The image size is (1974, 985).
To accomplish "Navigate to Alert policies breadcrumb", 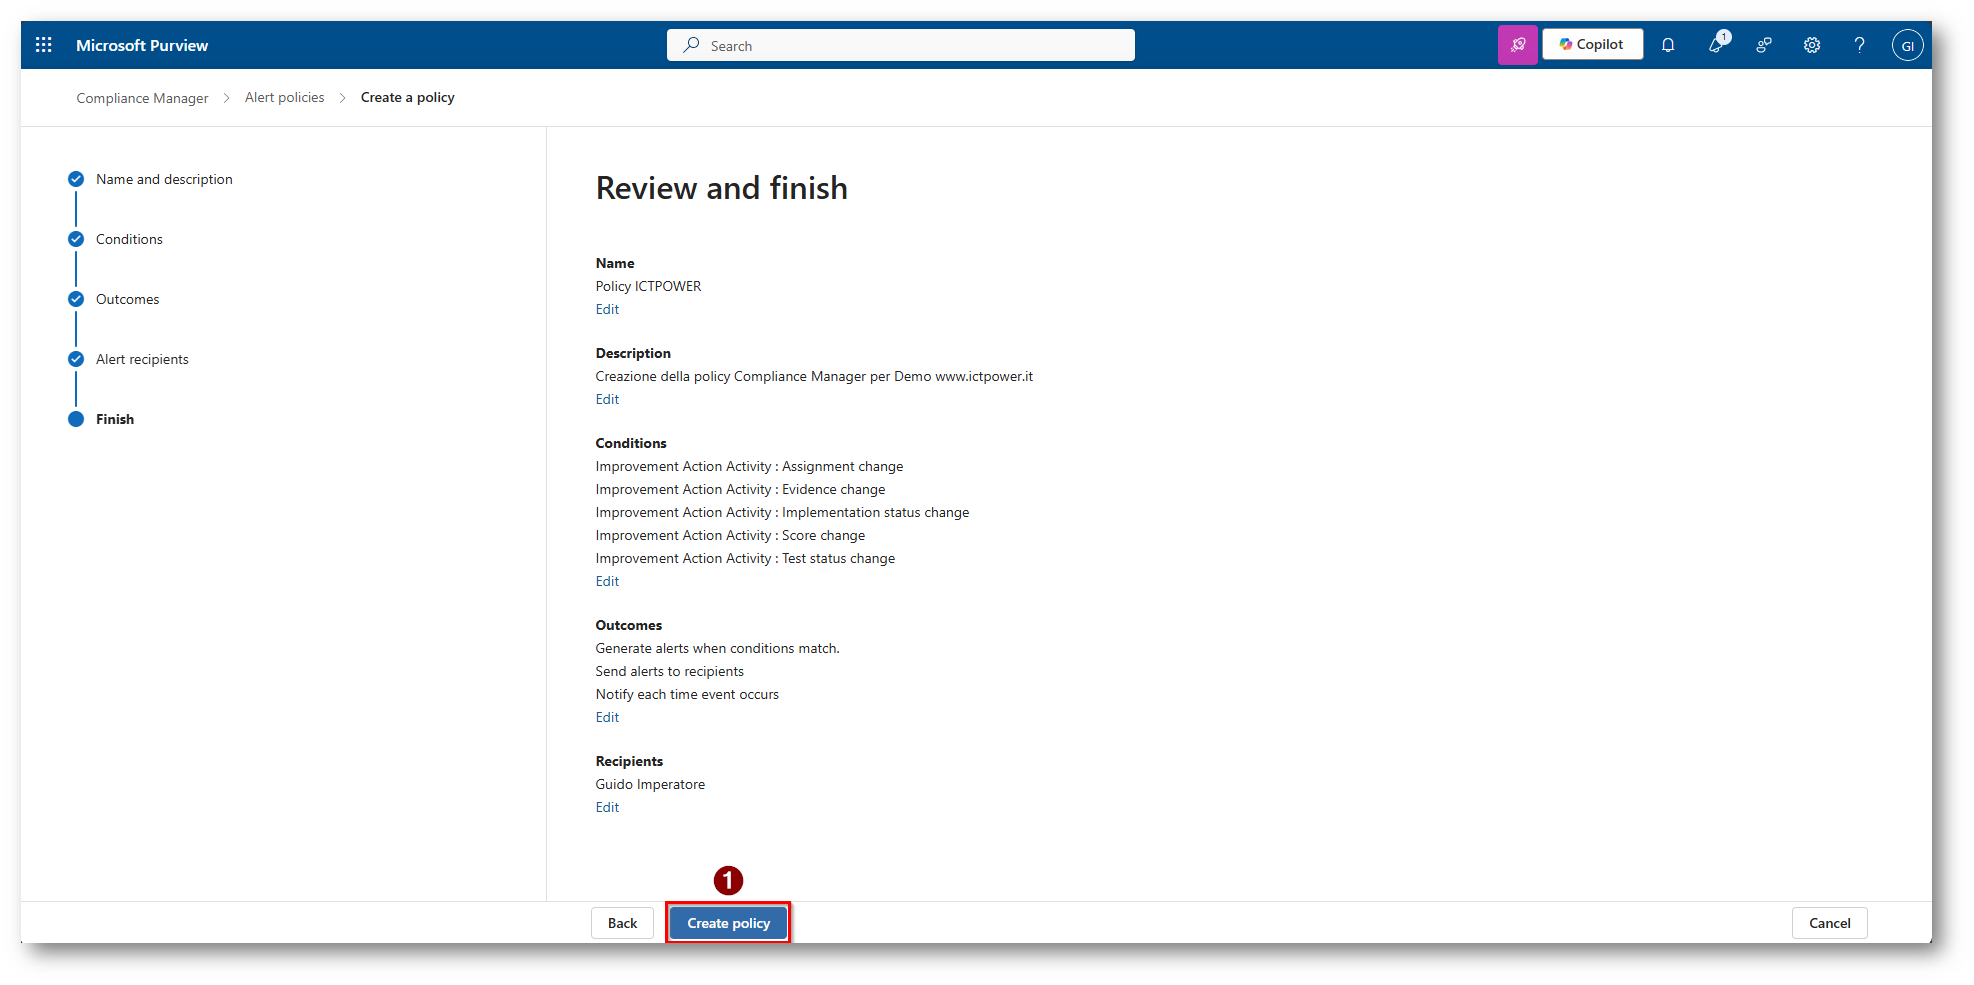I will pyautogui.click(x=284, y=98).
